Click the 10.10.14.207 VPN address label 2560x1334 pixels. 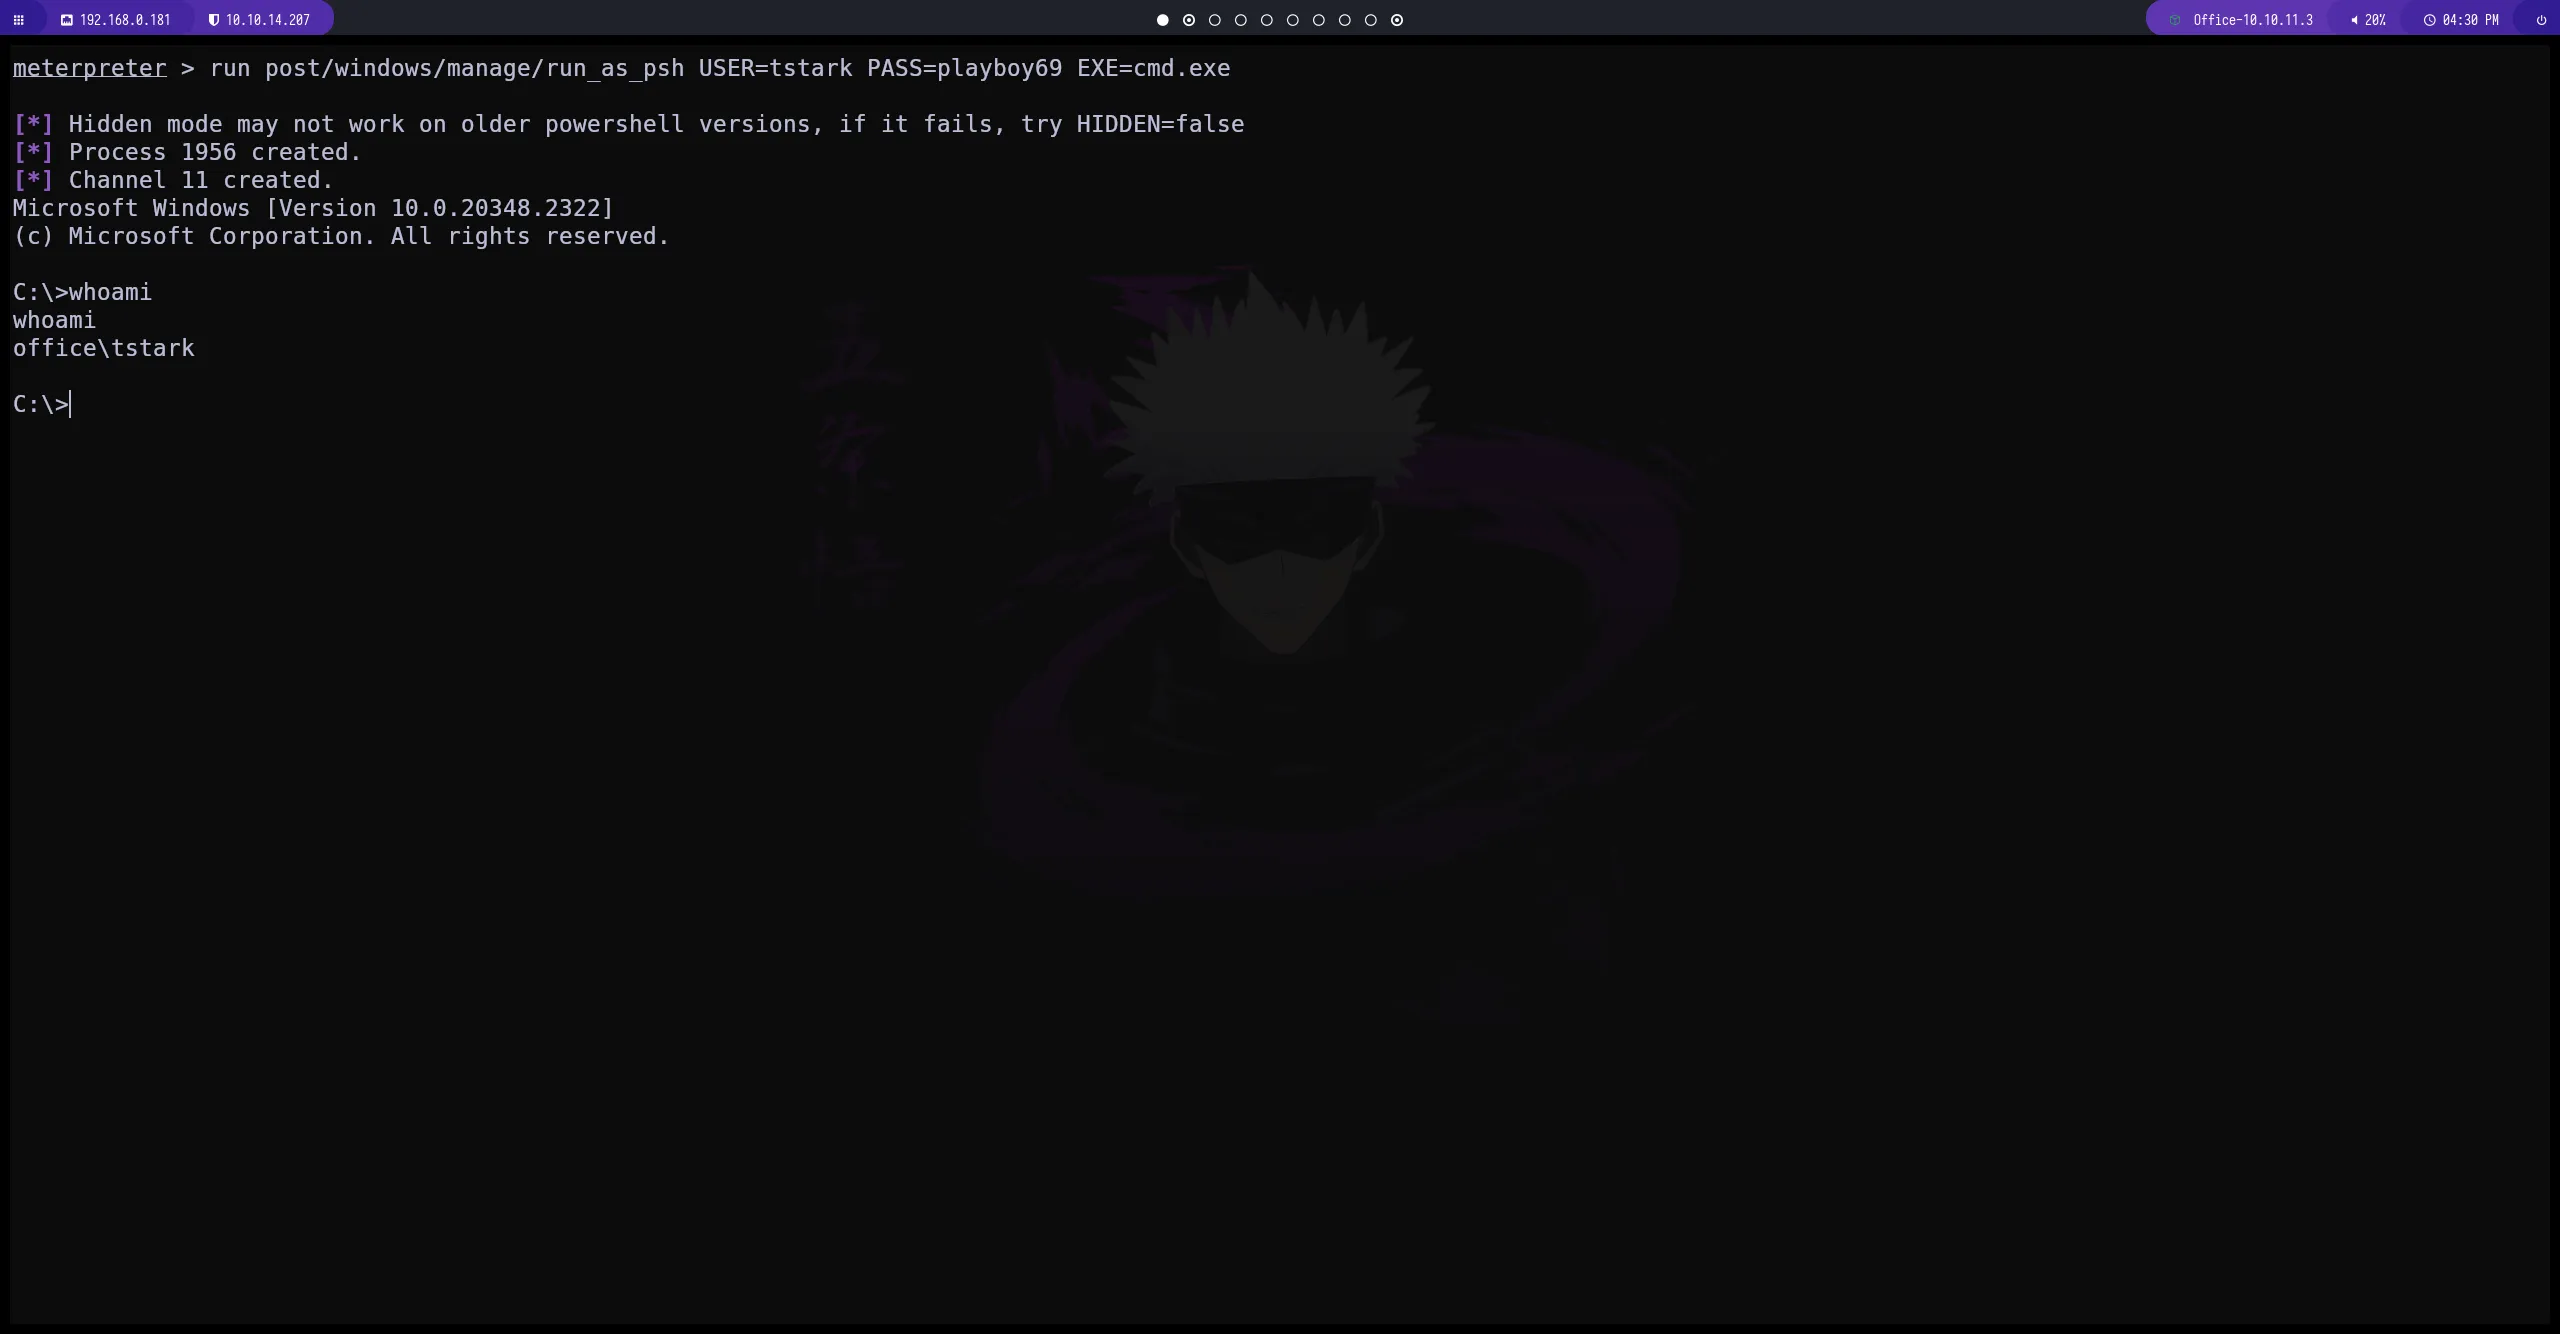268,20
